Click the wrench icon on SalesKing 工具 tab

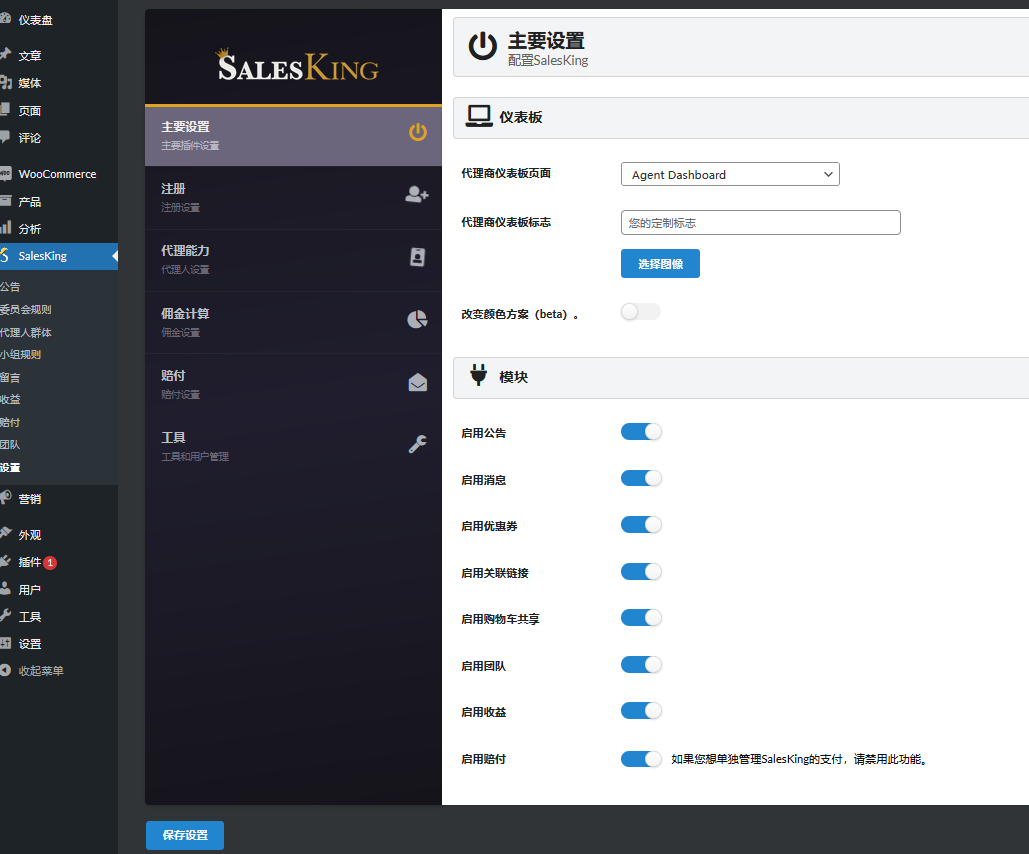pyautogui.click(x=417, y=444)
